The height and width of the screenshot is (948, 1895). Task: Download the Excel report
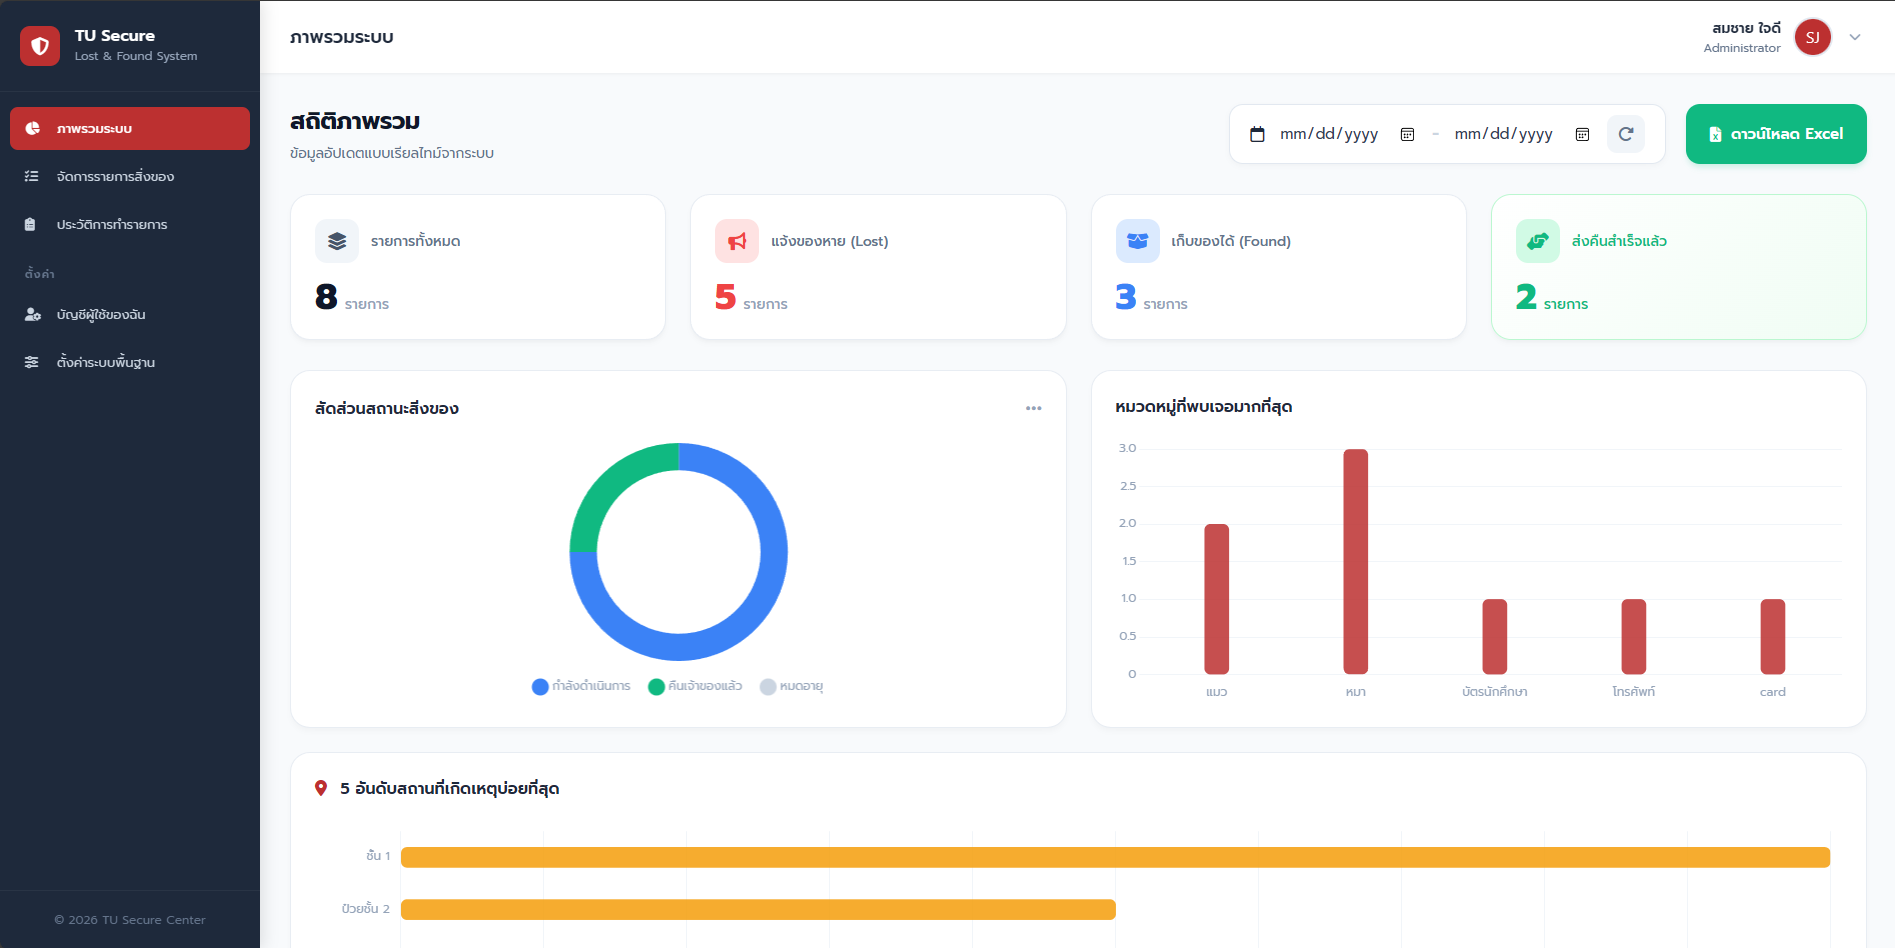[x=1775, y=134]
